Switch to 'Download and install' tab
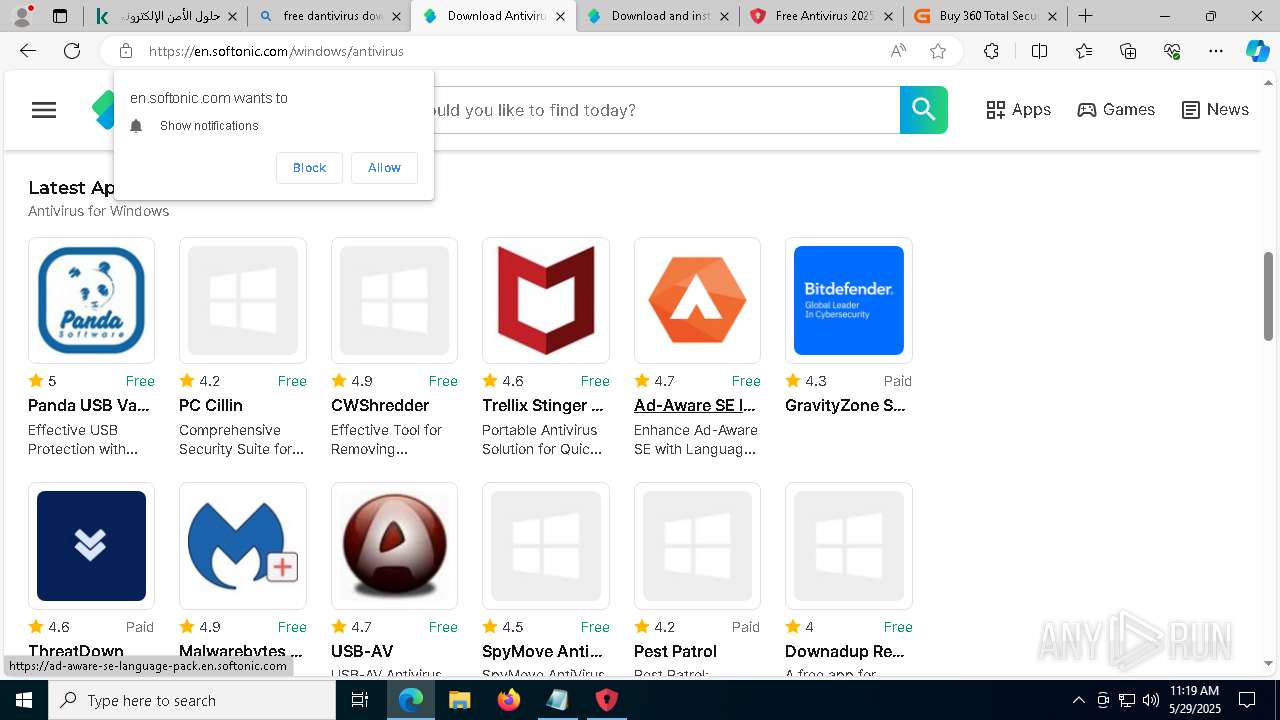The image size is (1280, 720). click(657, 16)
